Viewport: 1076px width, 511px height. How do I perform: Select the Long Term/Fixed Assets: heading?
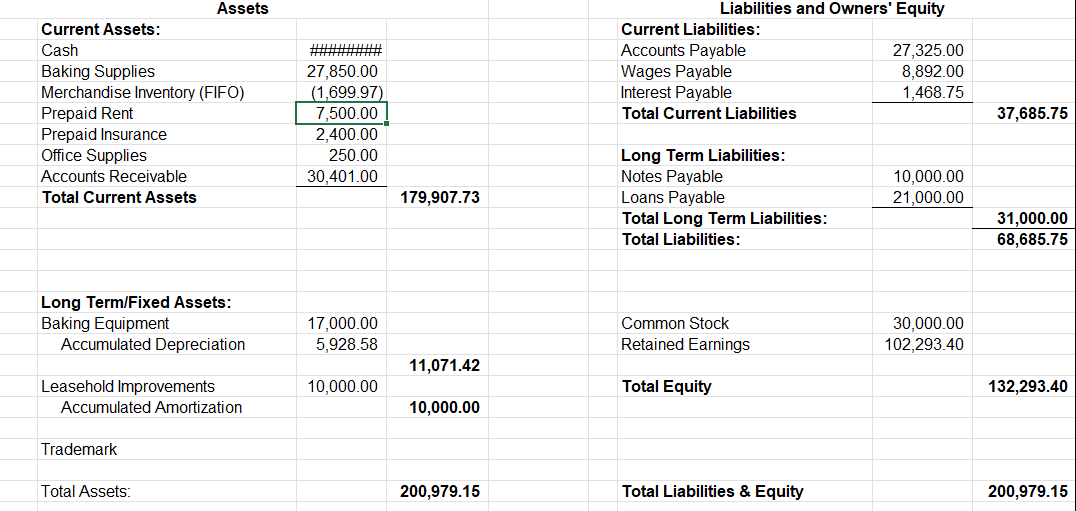point(137,302)
